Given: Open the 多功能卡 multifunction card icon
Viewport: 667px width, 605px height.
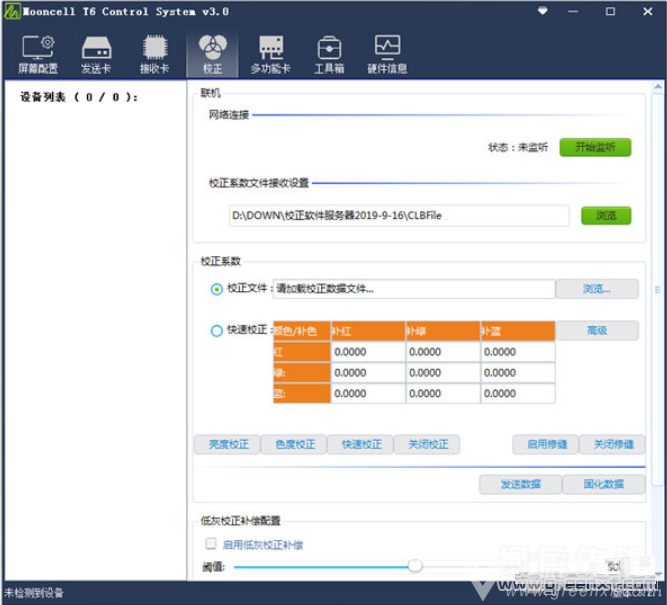Looking at the screenshot, I should (x=271, y=54).
